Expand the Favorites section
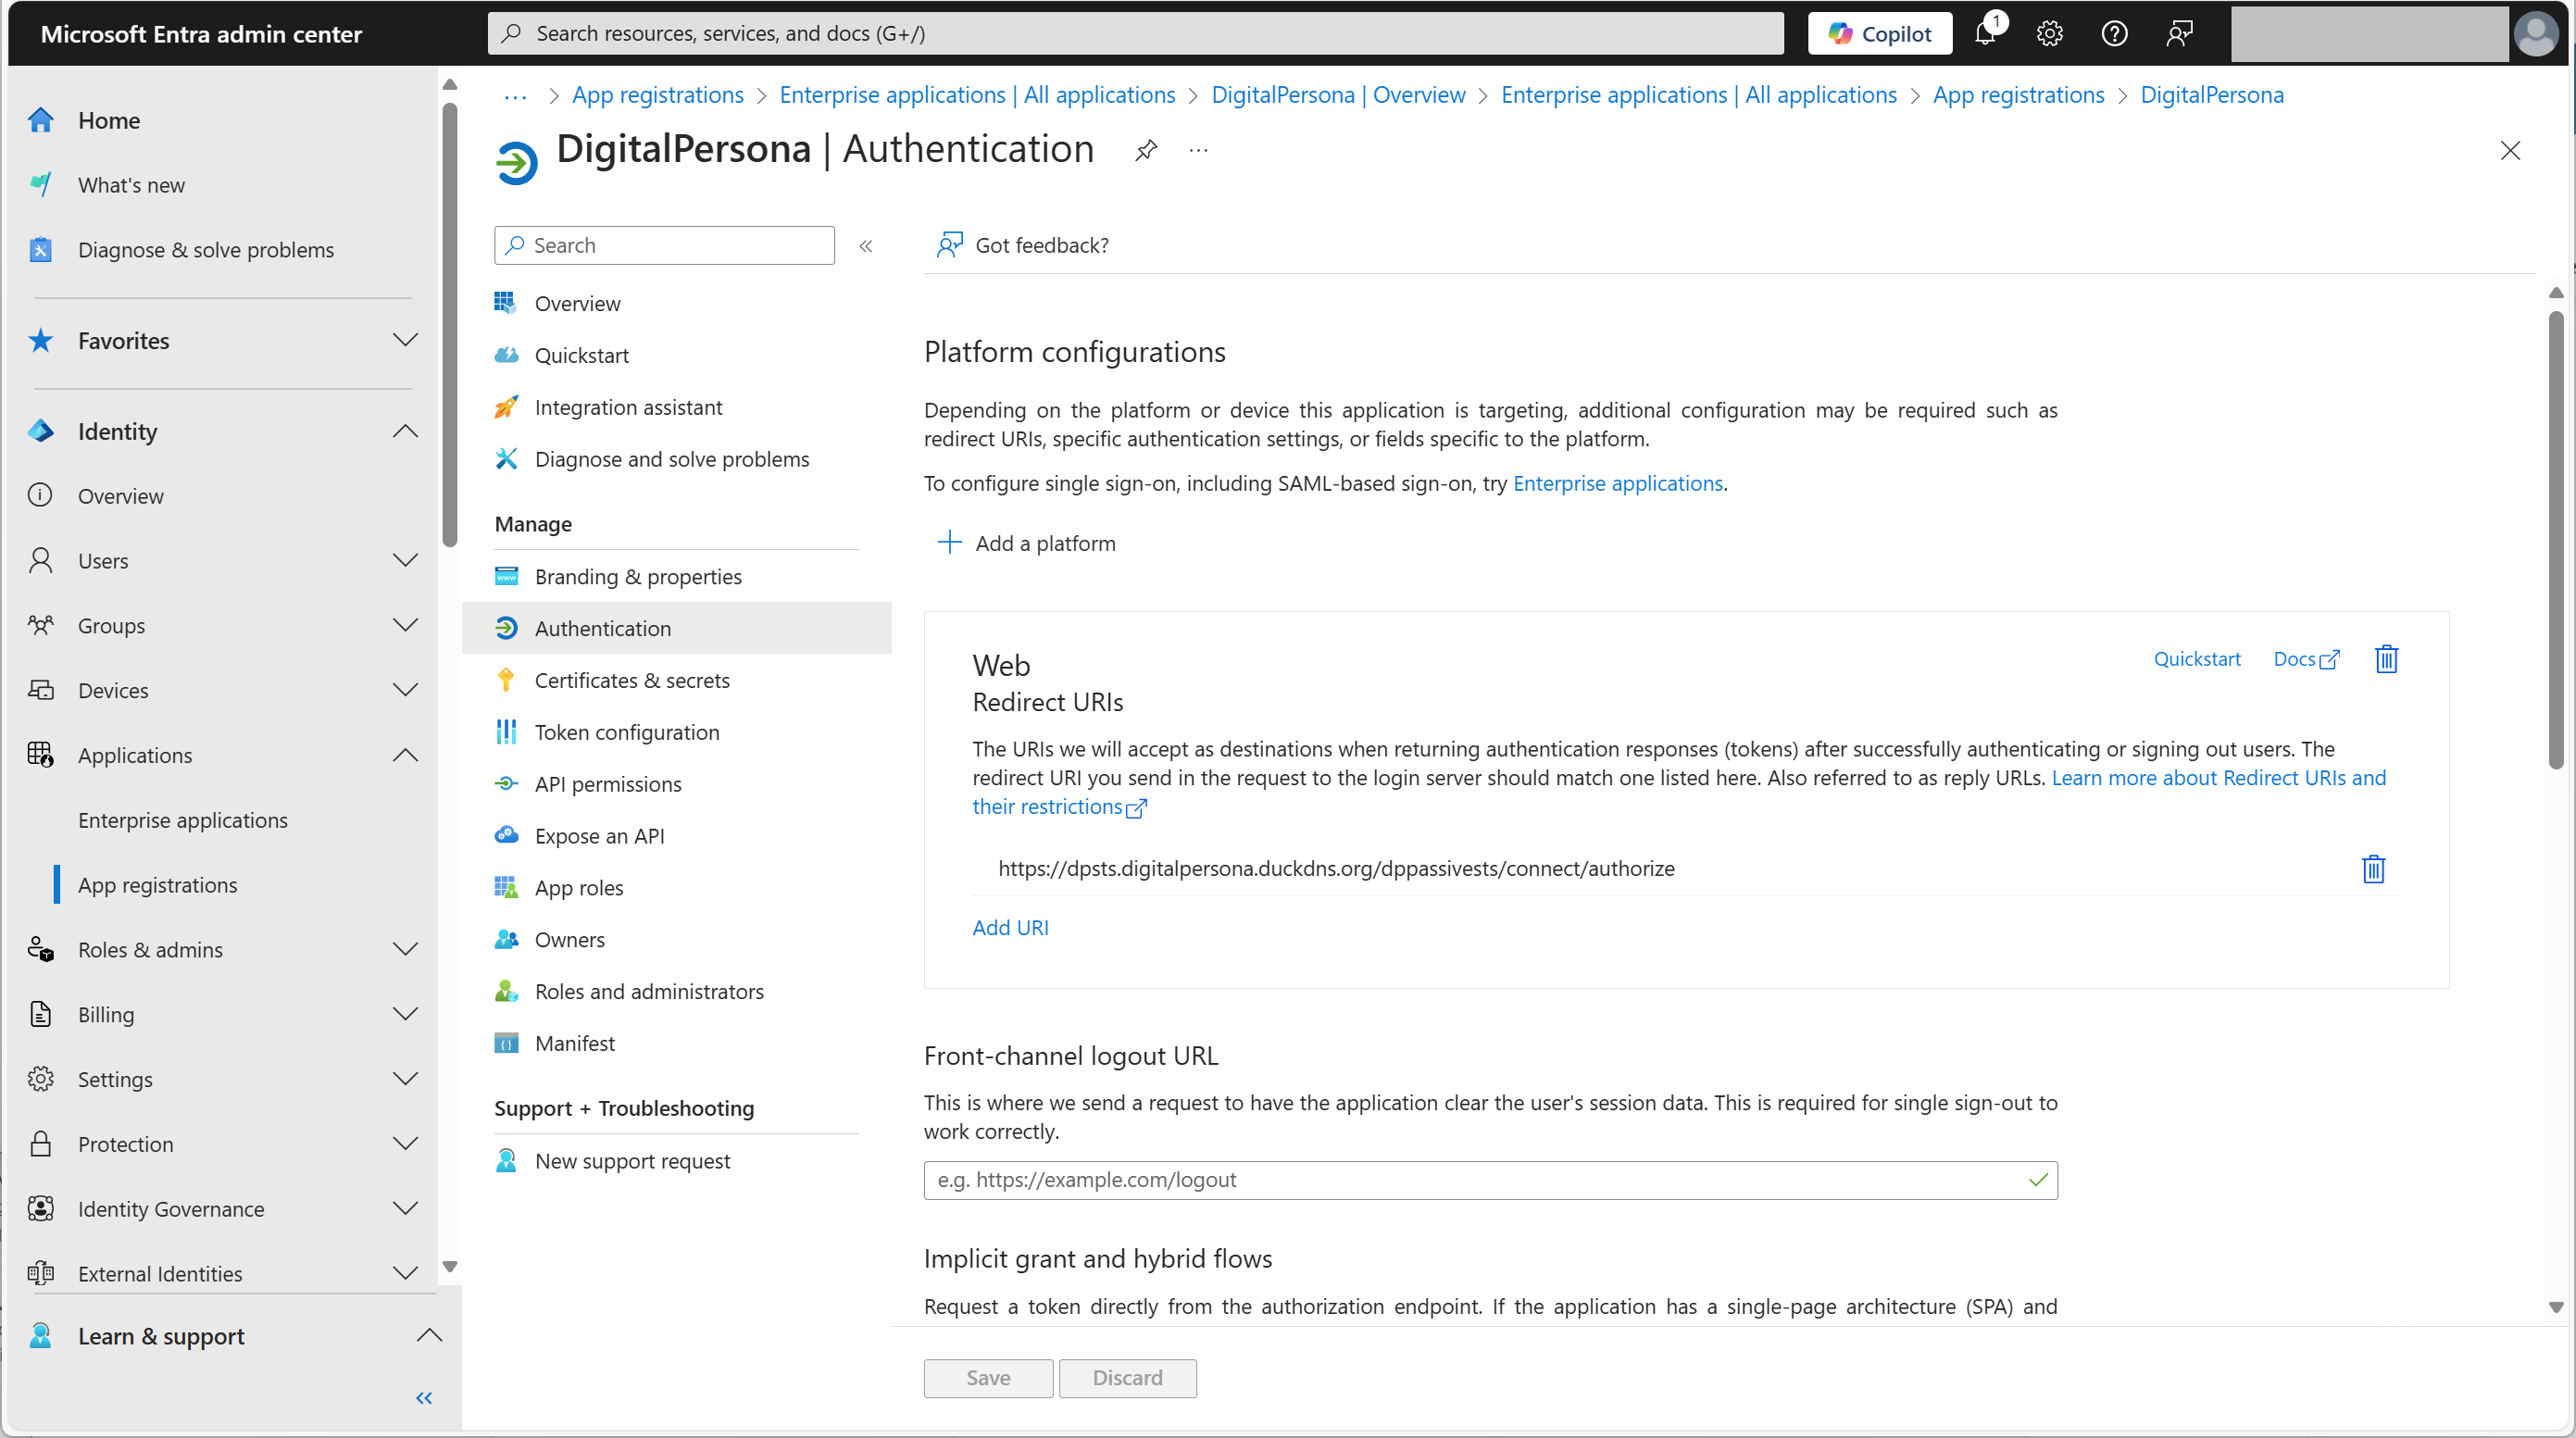The image size is (2576, 1438). (x=405, y=340)
